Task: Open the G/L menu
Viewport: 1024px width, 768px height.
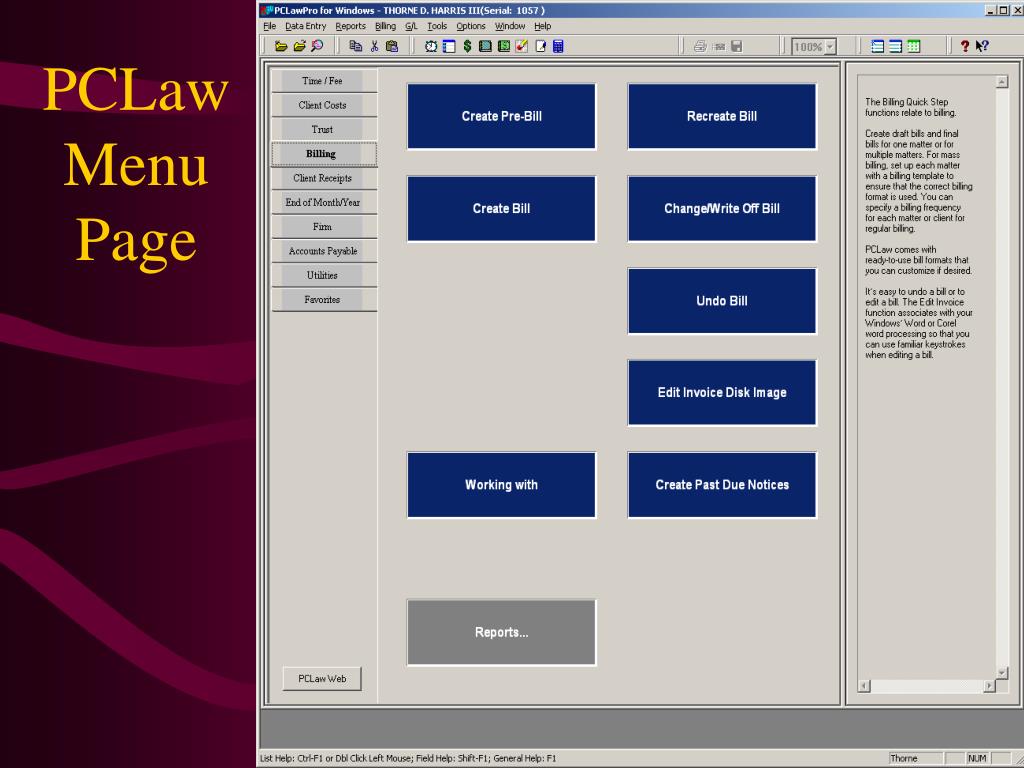Action: pyautogui.click(x=411, y=26)
